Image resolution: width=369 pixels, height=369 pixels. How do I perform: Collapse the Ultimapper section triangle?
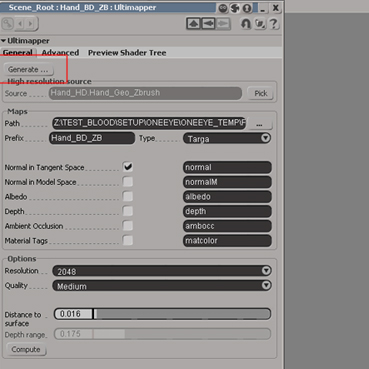click(x=3, y=41)
